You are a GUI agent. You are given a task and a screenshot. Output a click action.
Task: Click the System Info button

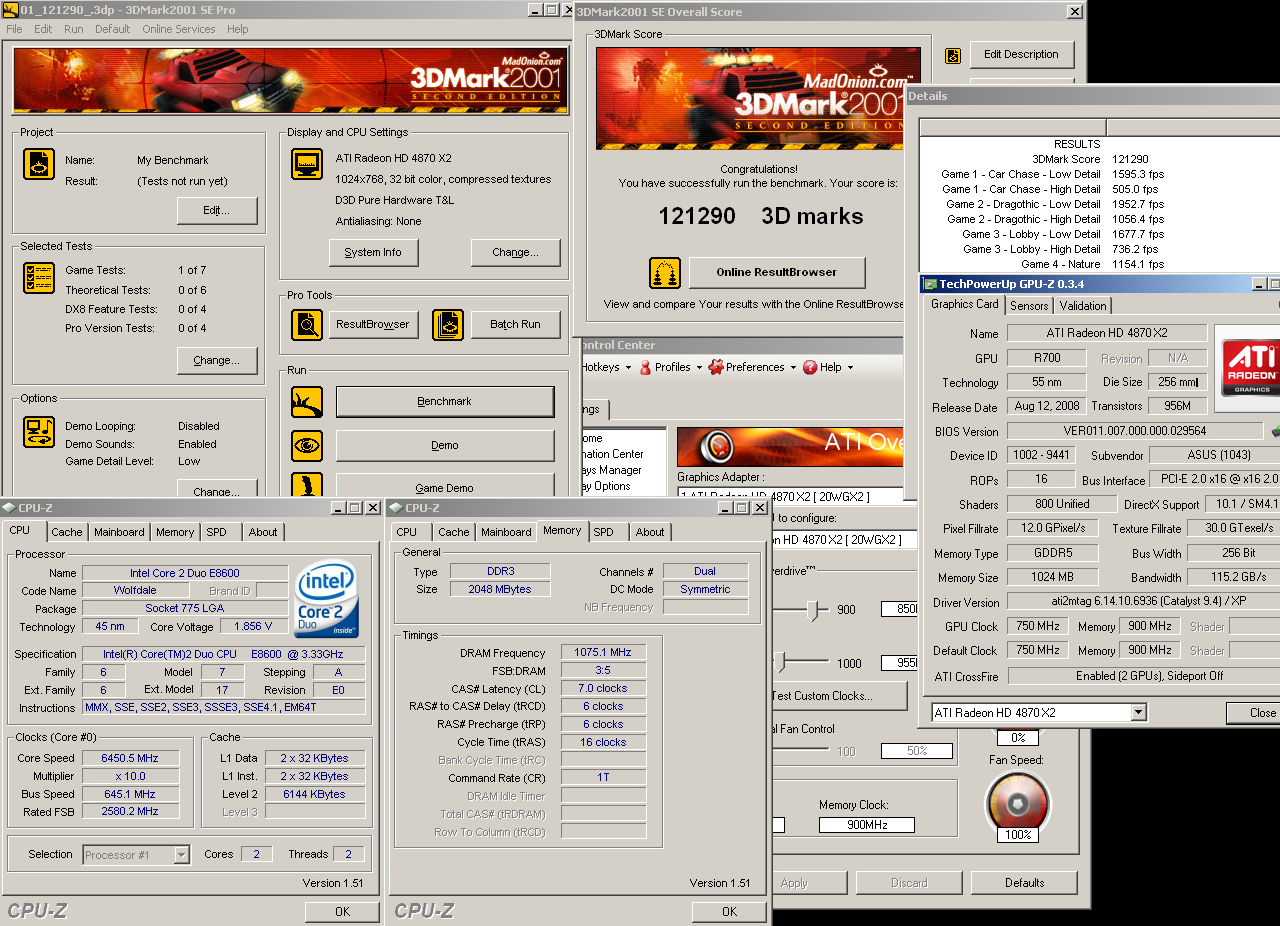(x=373, y=252)
